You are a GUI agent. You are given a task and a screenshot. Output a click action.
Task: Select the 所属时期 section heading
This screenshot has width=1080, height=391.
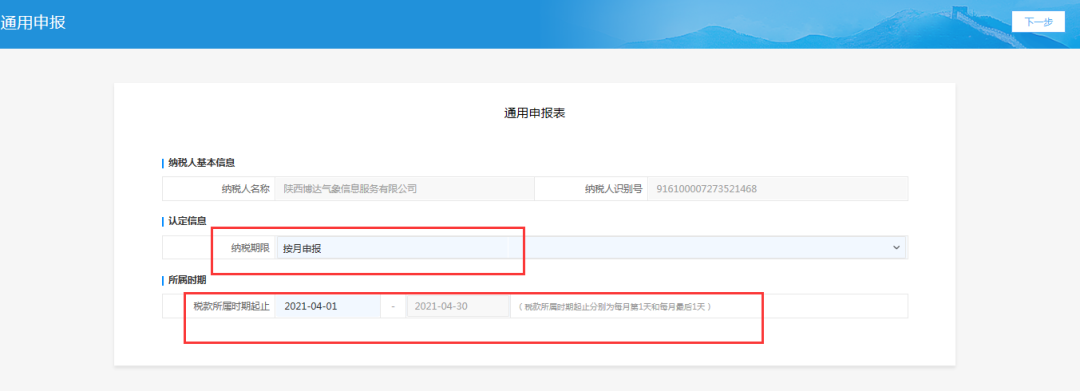(x=187, y=280)
